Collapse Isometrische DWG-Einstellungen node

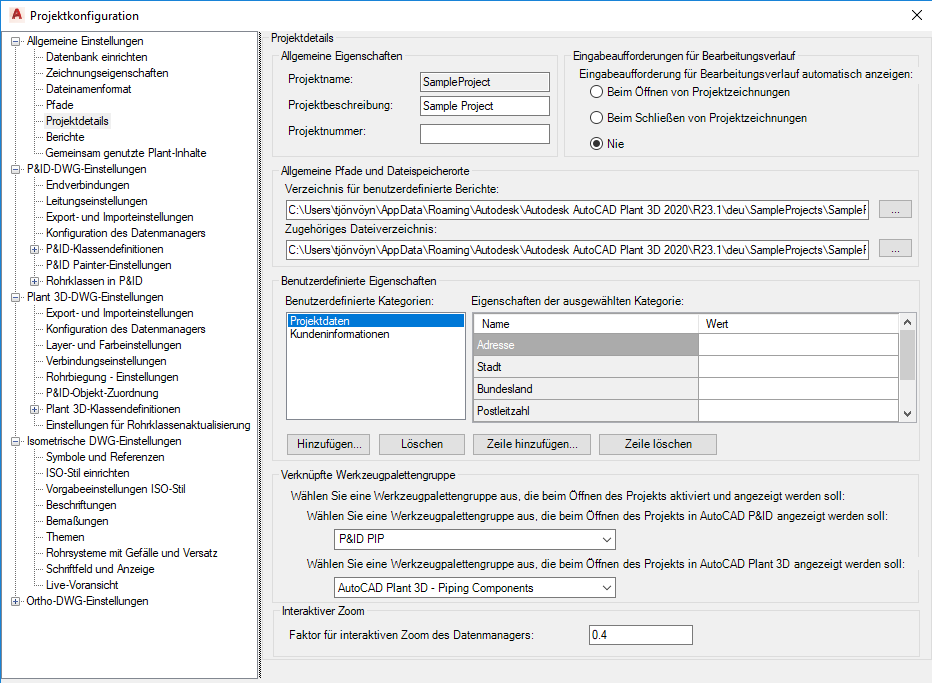(x=15, y=441)
